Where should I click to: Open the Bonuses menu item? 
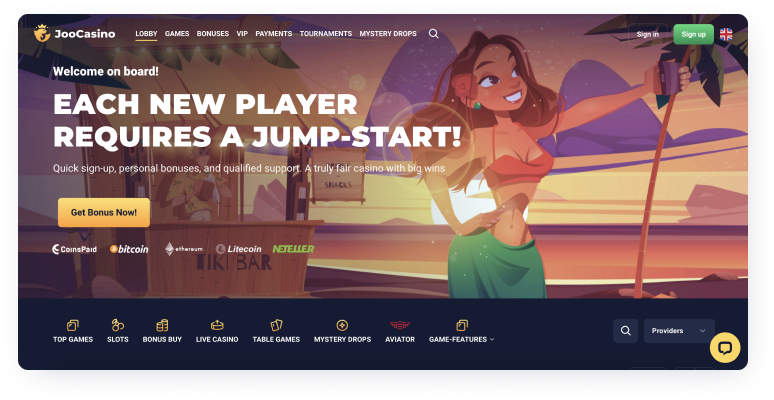(213, 34)
